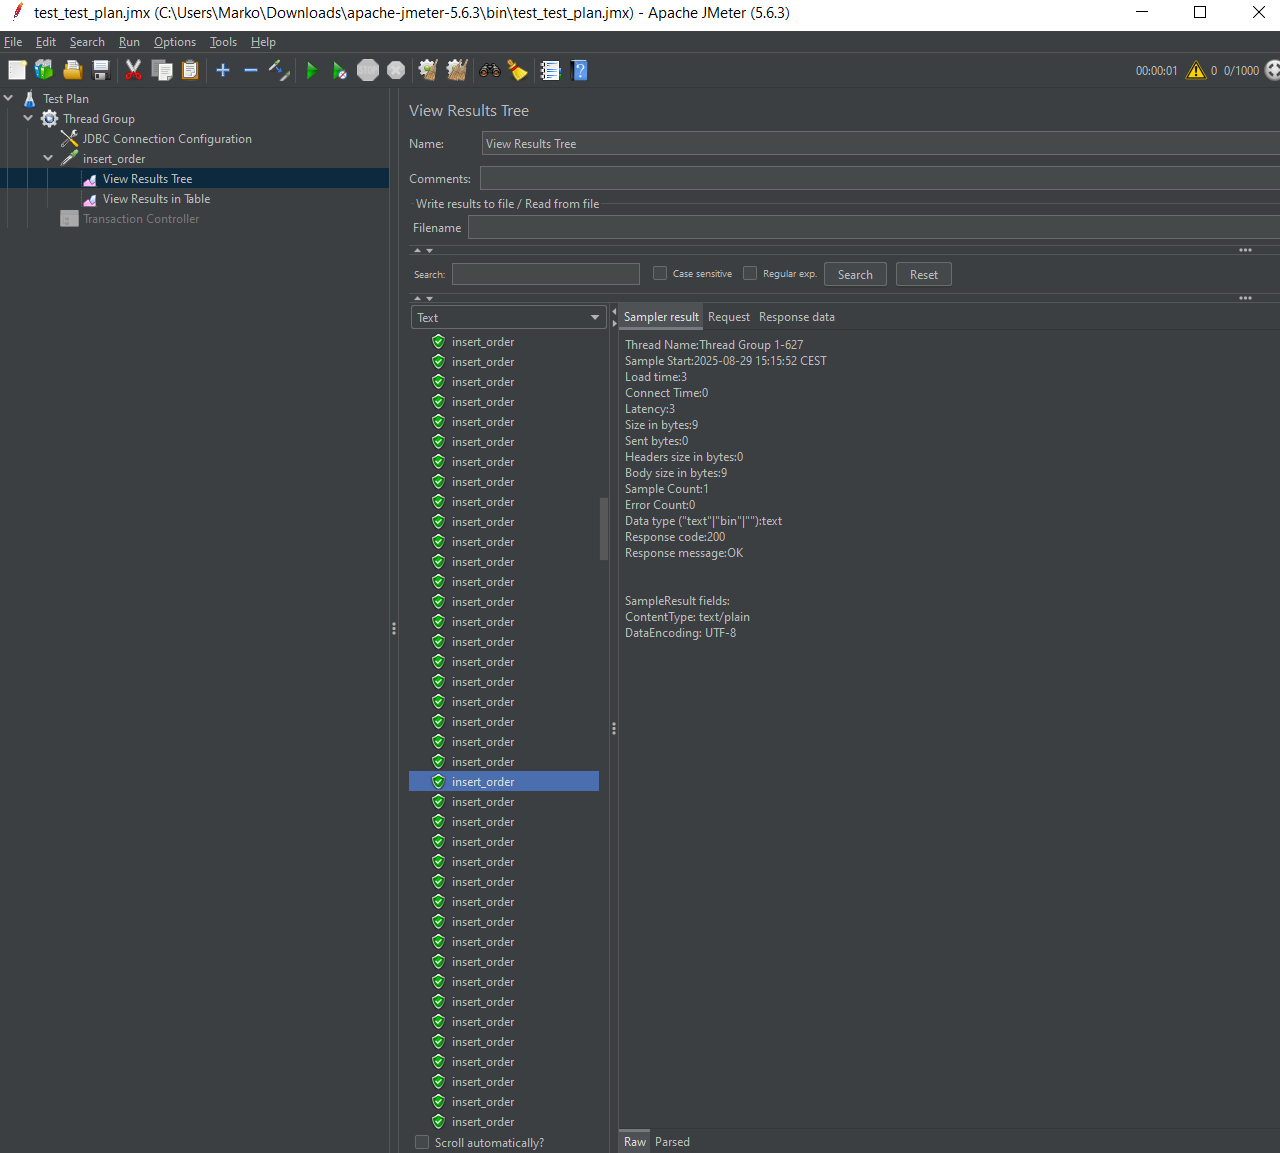Click the Help question mark toolbar icon
This screenshot has width=1280, height=1153.
point(579,70)
